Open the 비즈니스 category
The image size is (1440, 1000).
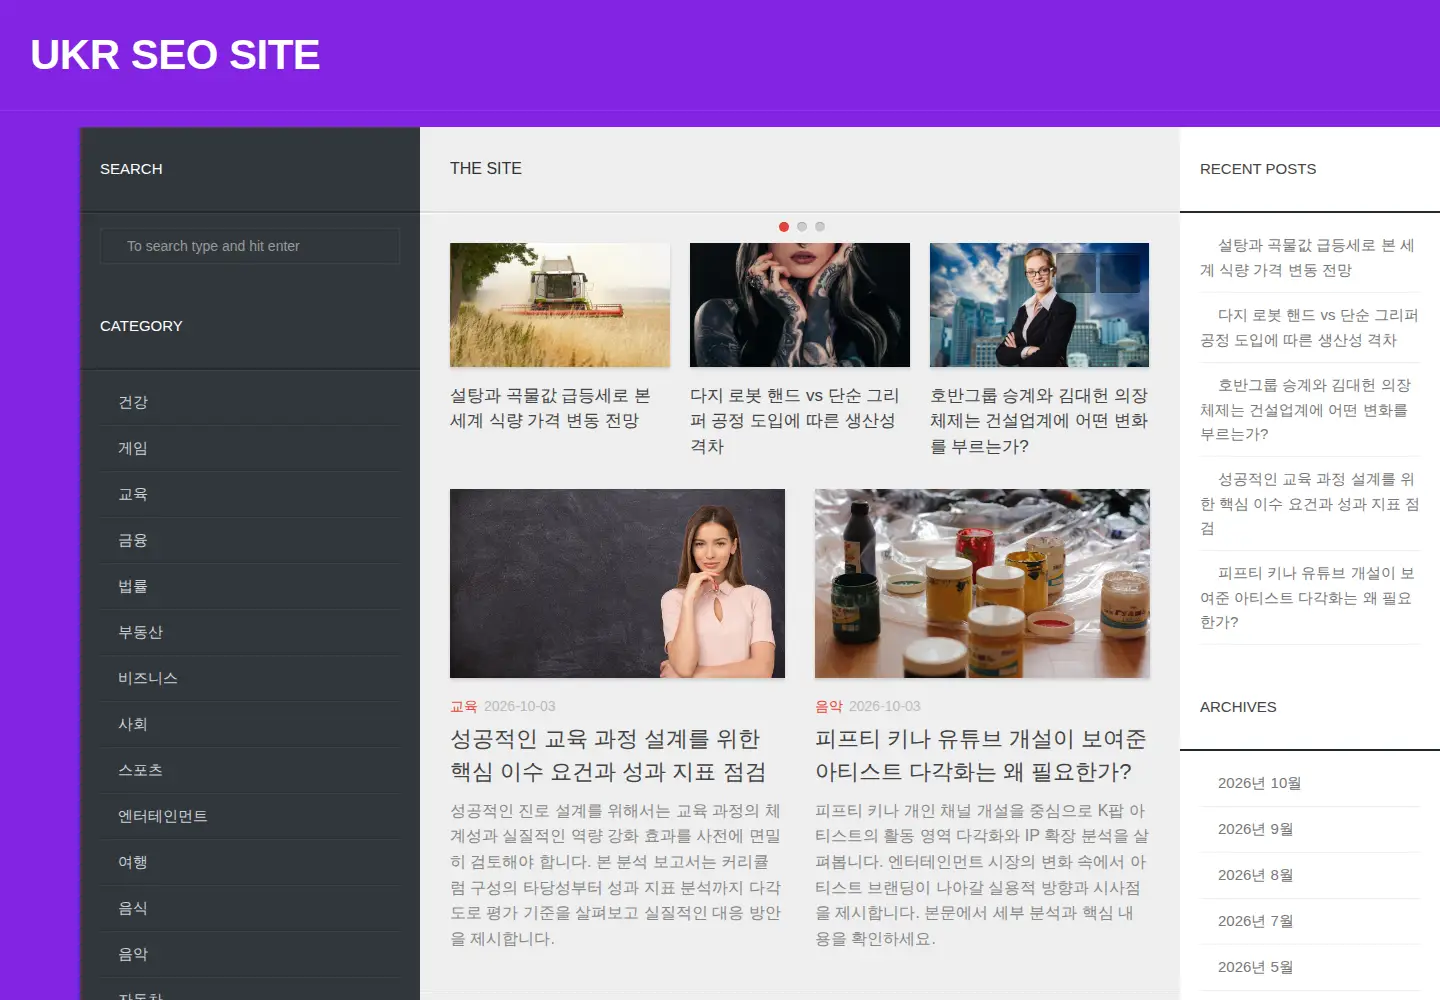click(x=148, y=678)
